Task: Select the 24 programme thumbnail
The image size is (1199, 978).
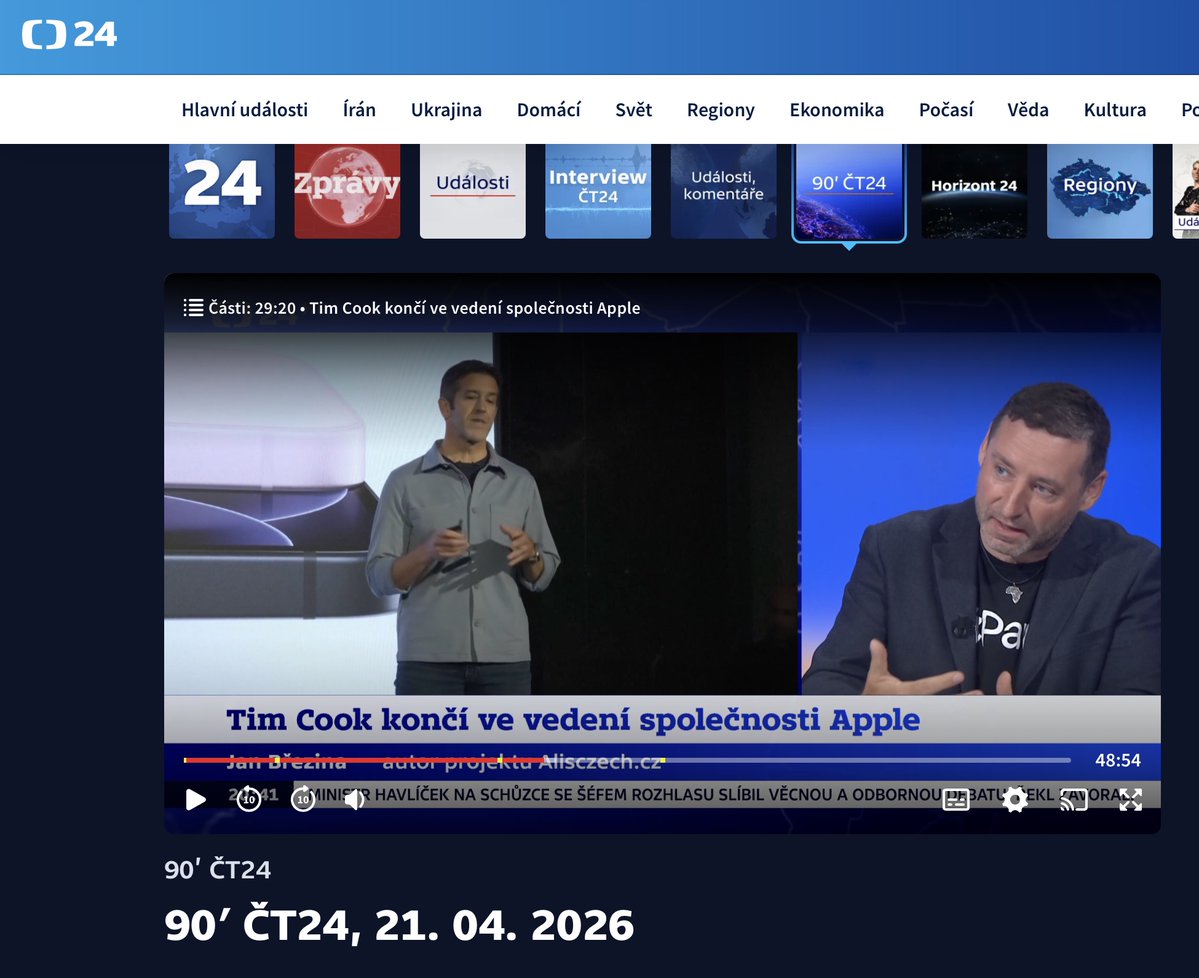Action: coord(222,191)
